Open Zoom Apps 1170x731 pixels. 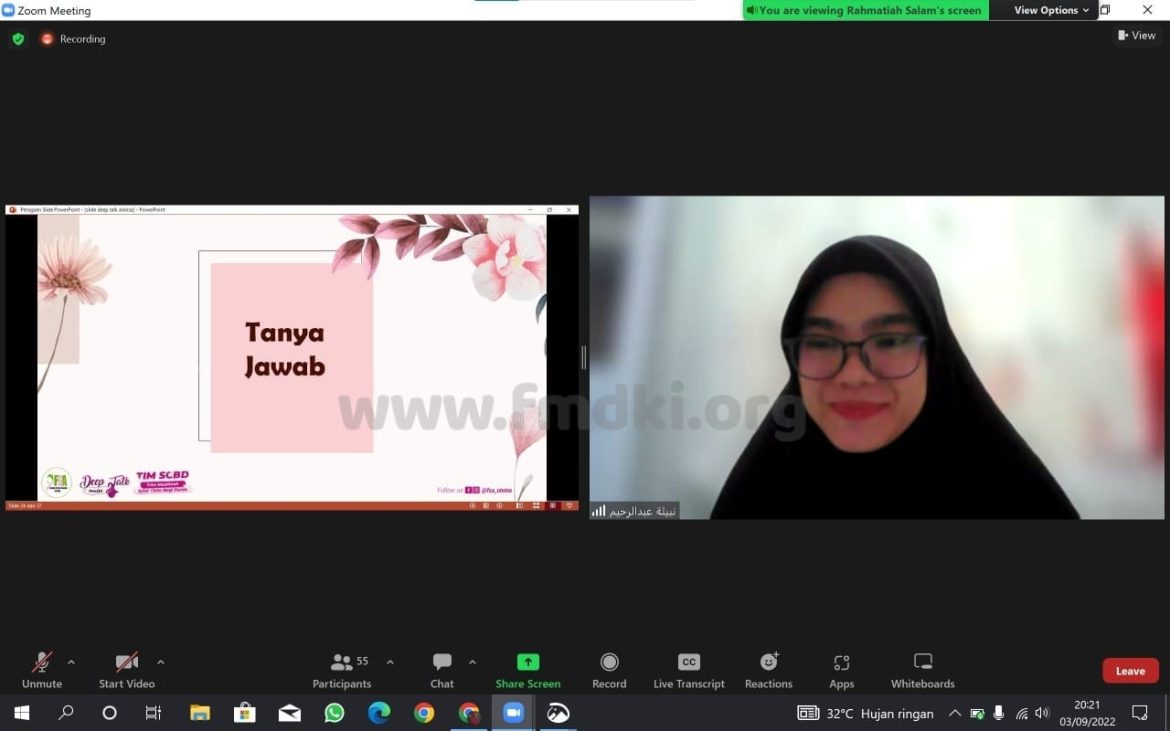pyautogui.click(x=841, y=670)
